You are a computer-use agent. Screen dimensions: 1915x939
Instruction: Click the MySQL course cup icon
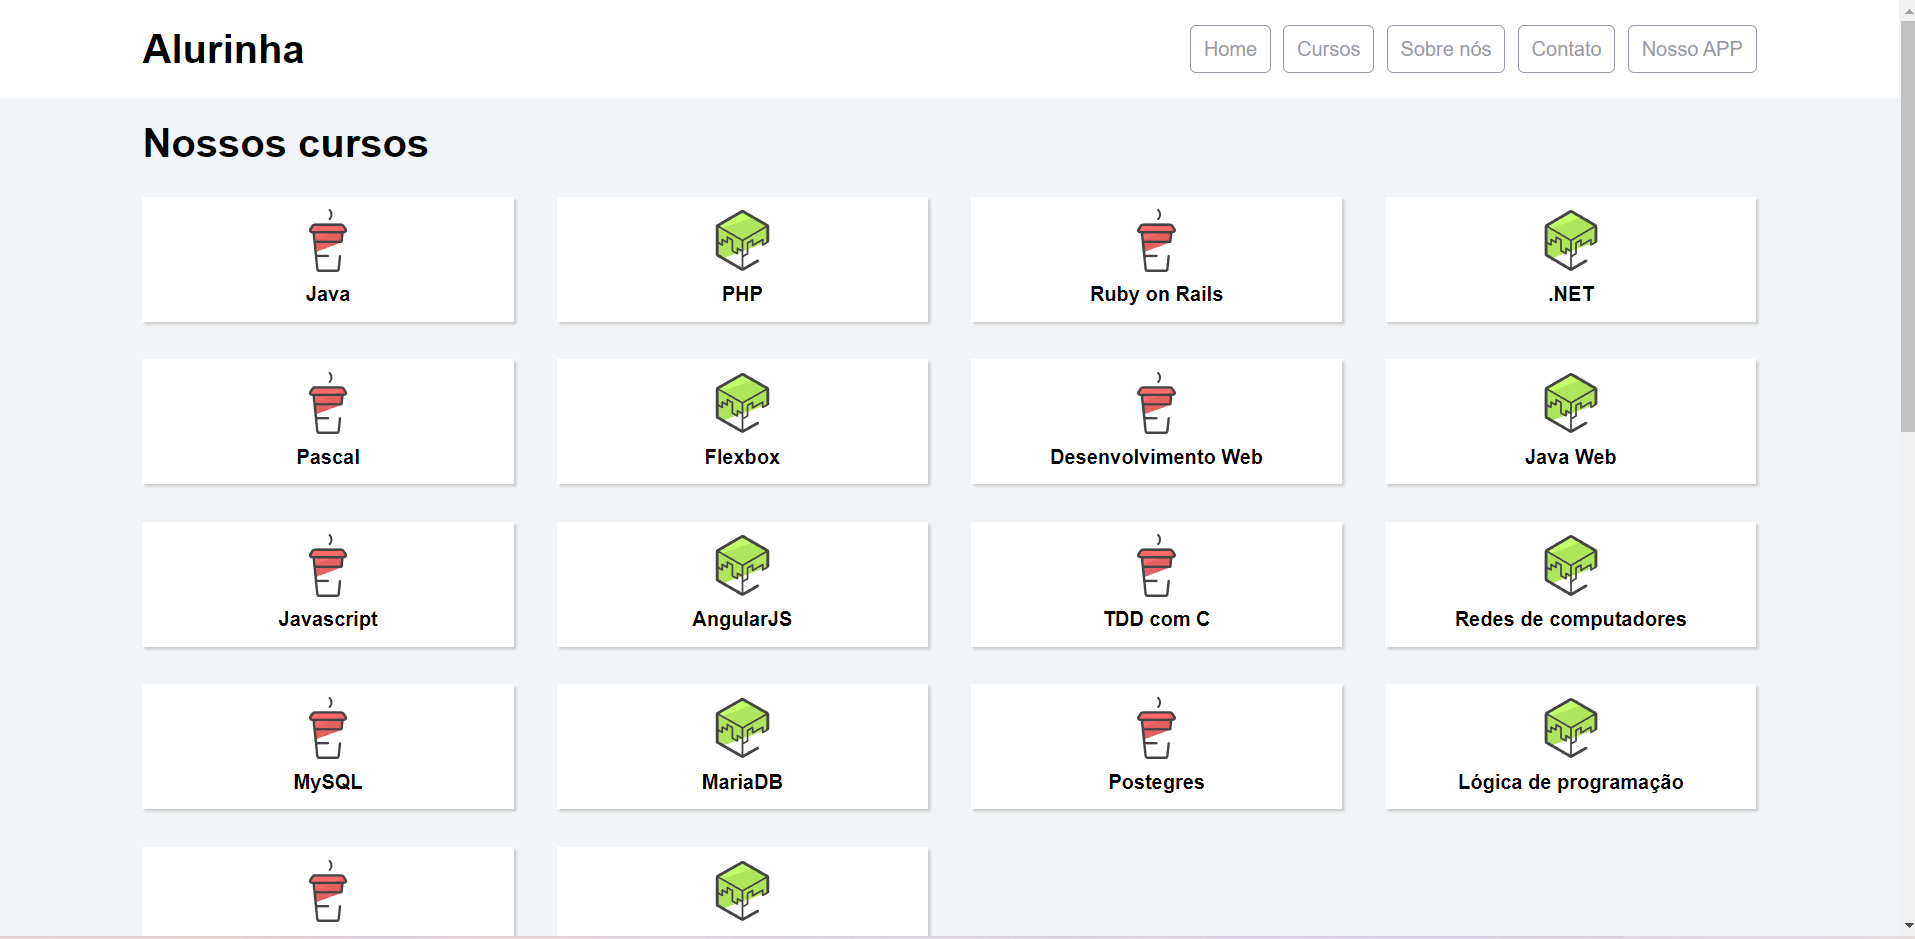(x=327, y=728)
